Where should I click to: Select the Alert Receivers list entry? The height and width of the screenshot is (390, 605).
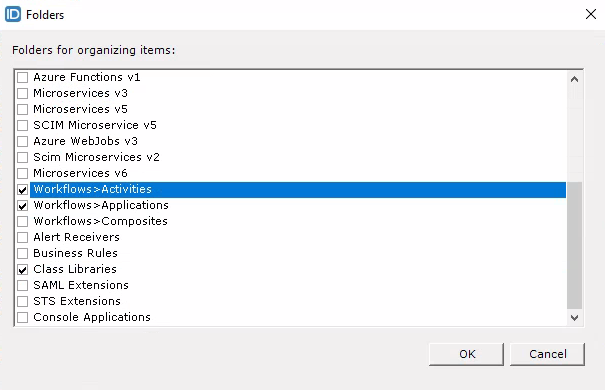tap(76, 237)
